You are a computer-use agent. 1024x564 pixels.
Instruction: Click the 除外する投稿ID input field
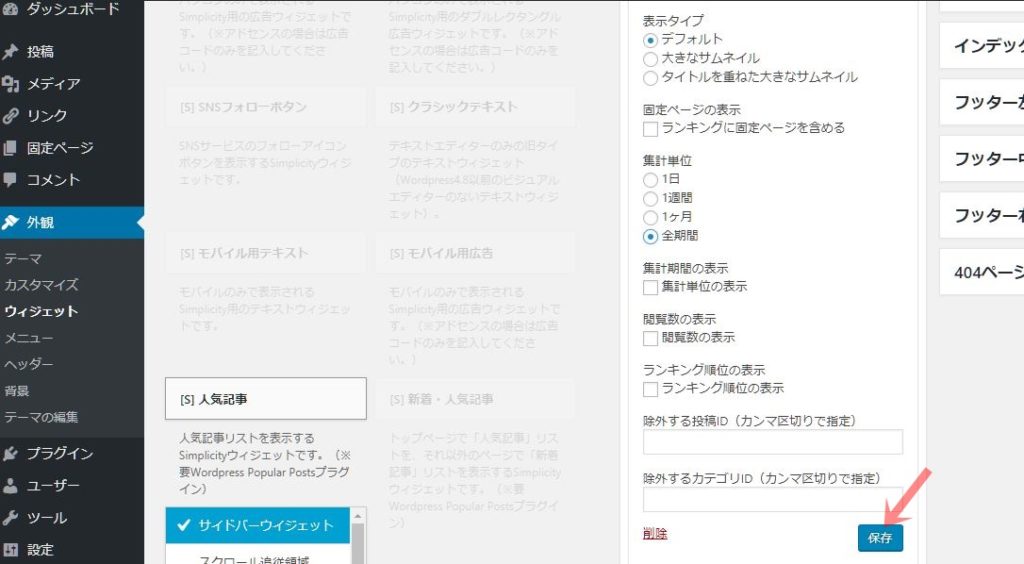point(772,442)
